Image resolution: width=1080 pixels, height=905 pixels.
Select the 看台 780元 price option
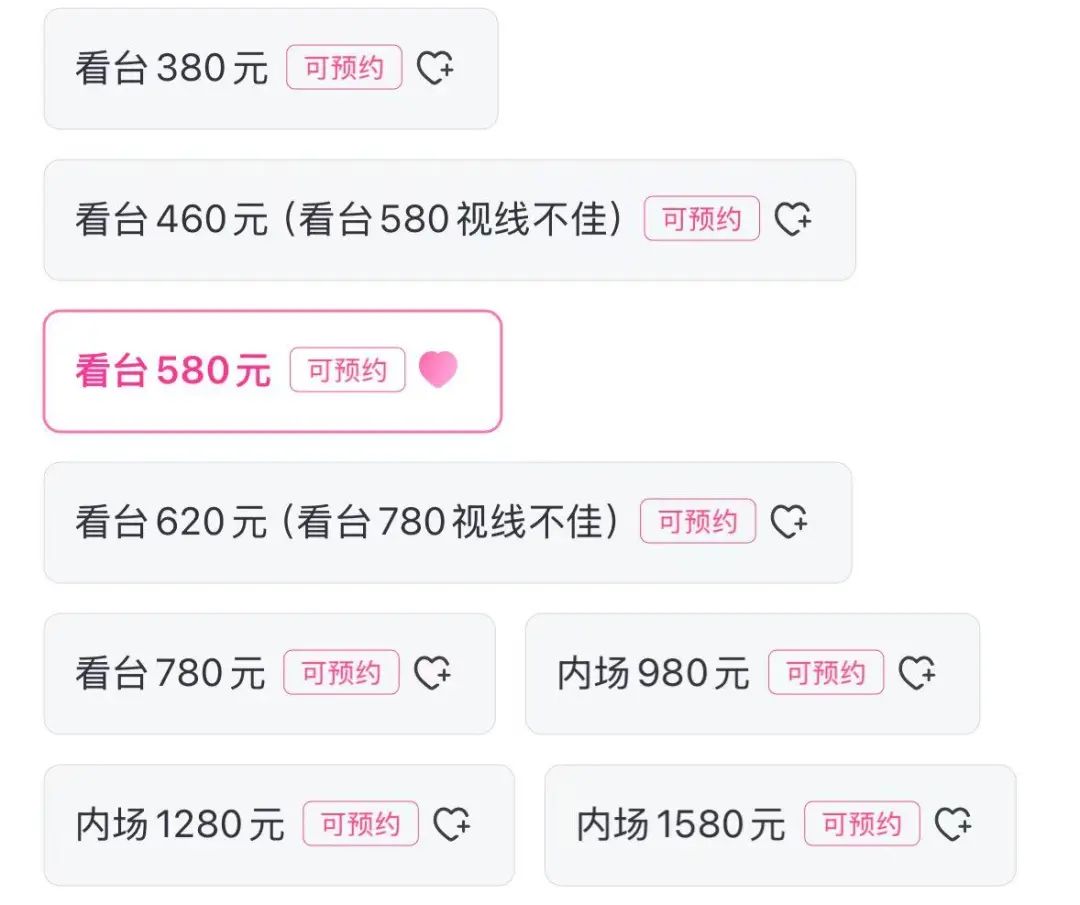(269, 674)
